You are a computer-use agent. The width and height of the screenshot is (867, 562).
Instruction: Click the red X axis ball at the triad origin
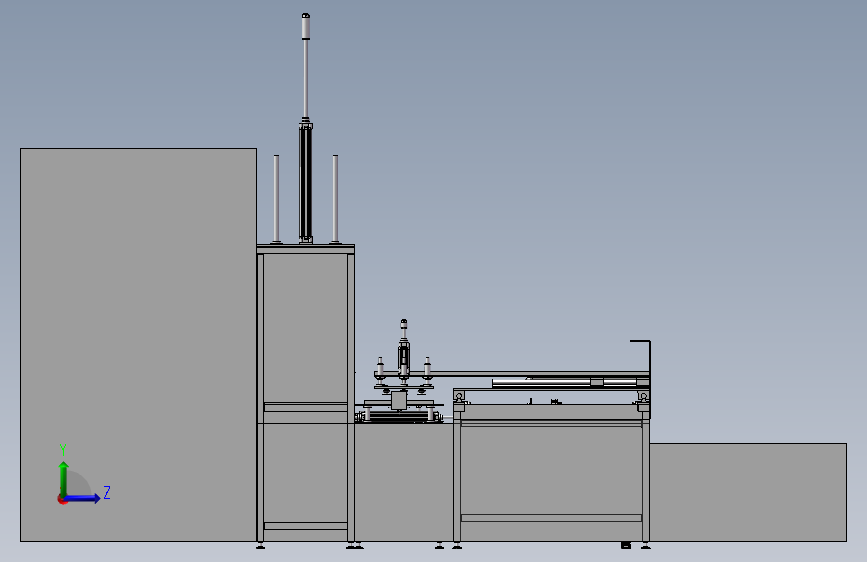pyautogui.click(x=62, y=499)
